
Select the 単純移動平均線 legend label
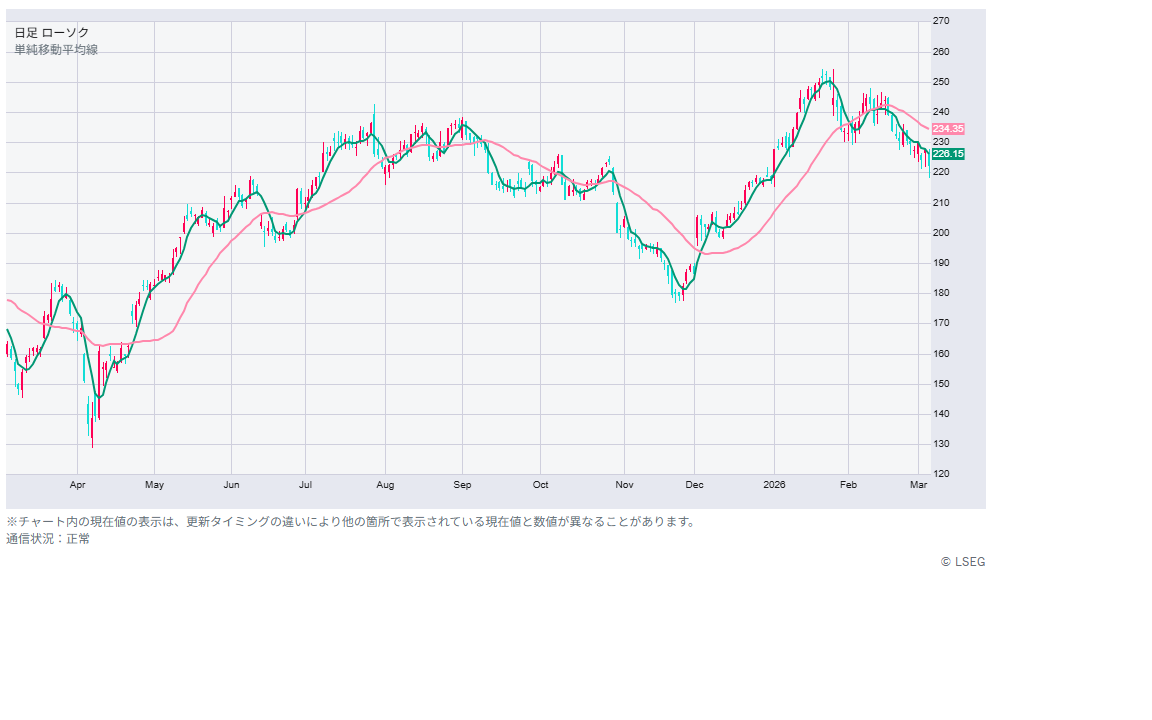pyautogui.click(x=56, y=50)
